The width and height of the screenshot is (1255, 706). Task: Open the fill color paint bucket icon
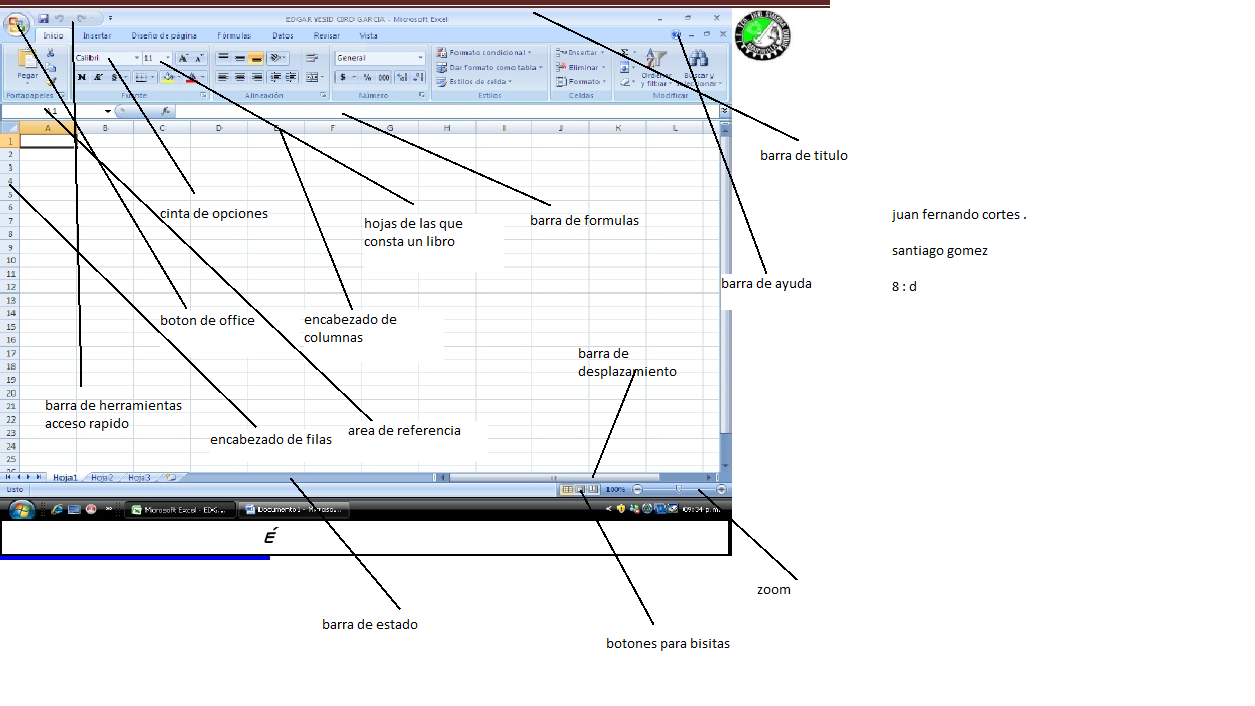[x=167, y=78]
